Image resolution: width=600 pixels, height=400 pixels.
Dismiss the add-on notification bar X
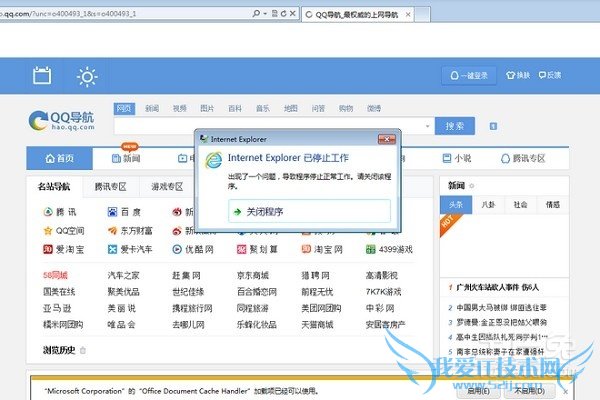[x=565, y=392]
